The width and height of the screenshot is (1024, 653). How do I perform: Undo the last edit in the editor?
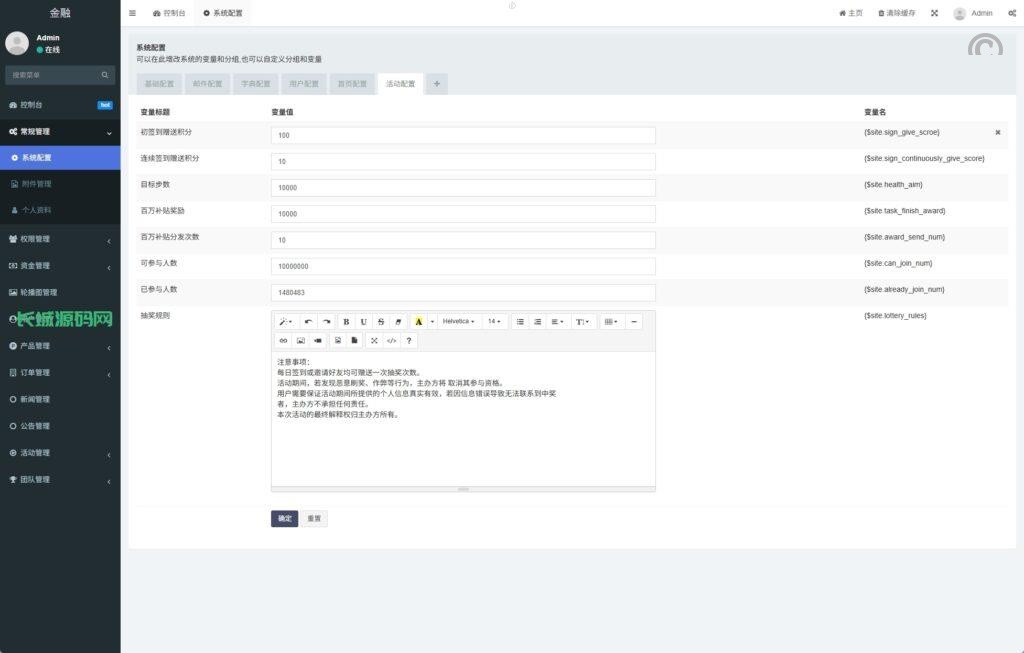[x=308, y=322]
